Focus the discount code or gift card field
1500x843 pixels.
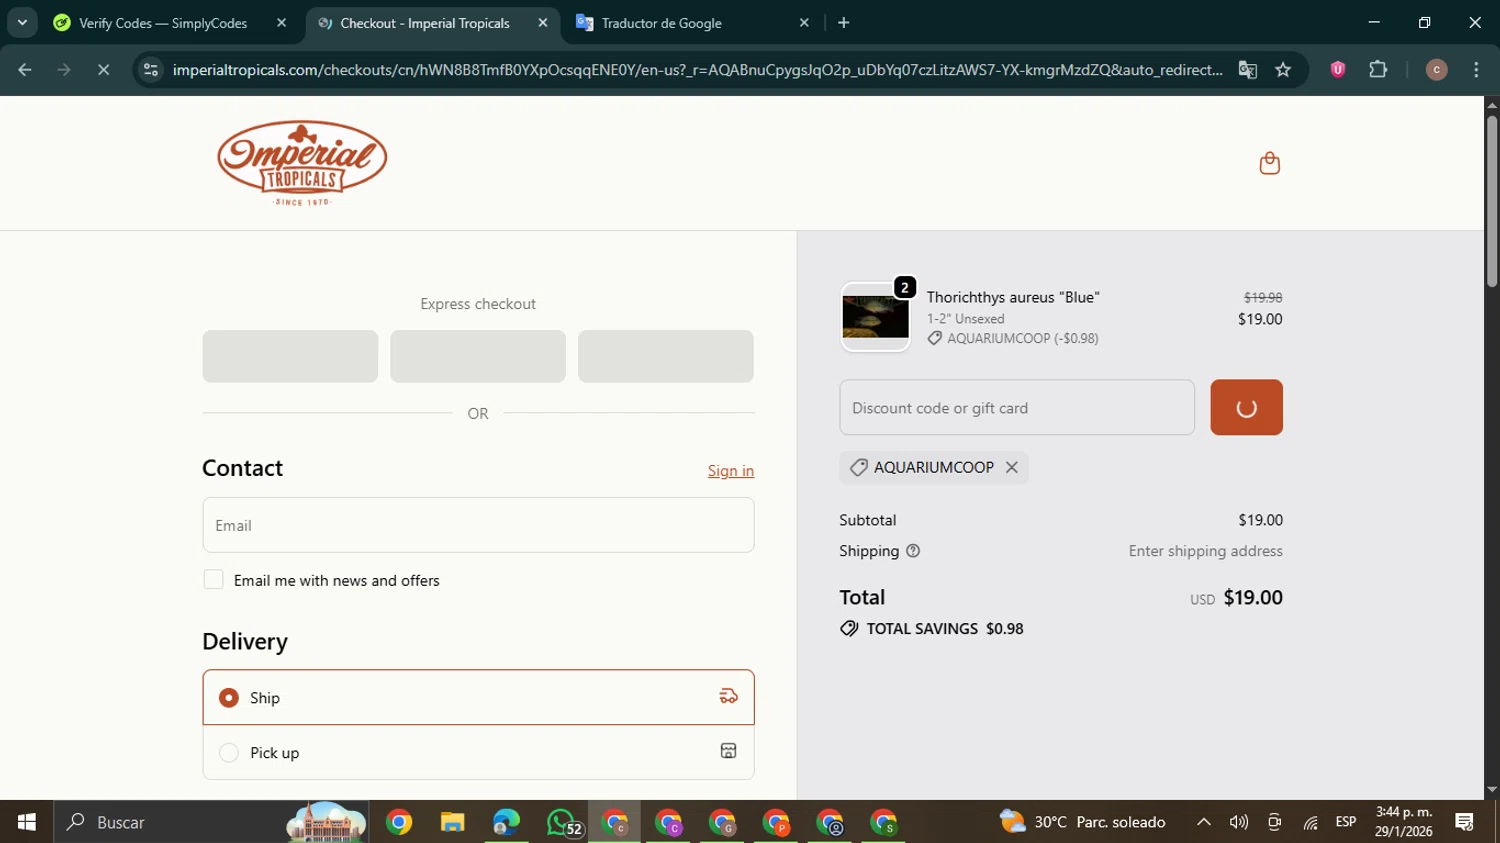1017,407
